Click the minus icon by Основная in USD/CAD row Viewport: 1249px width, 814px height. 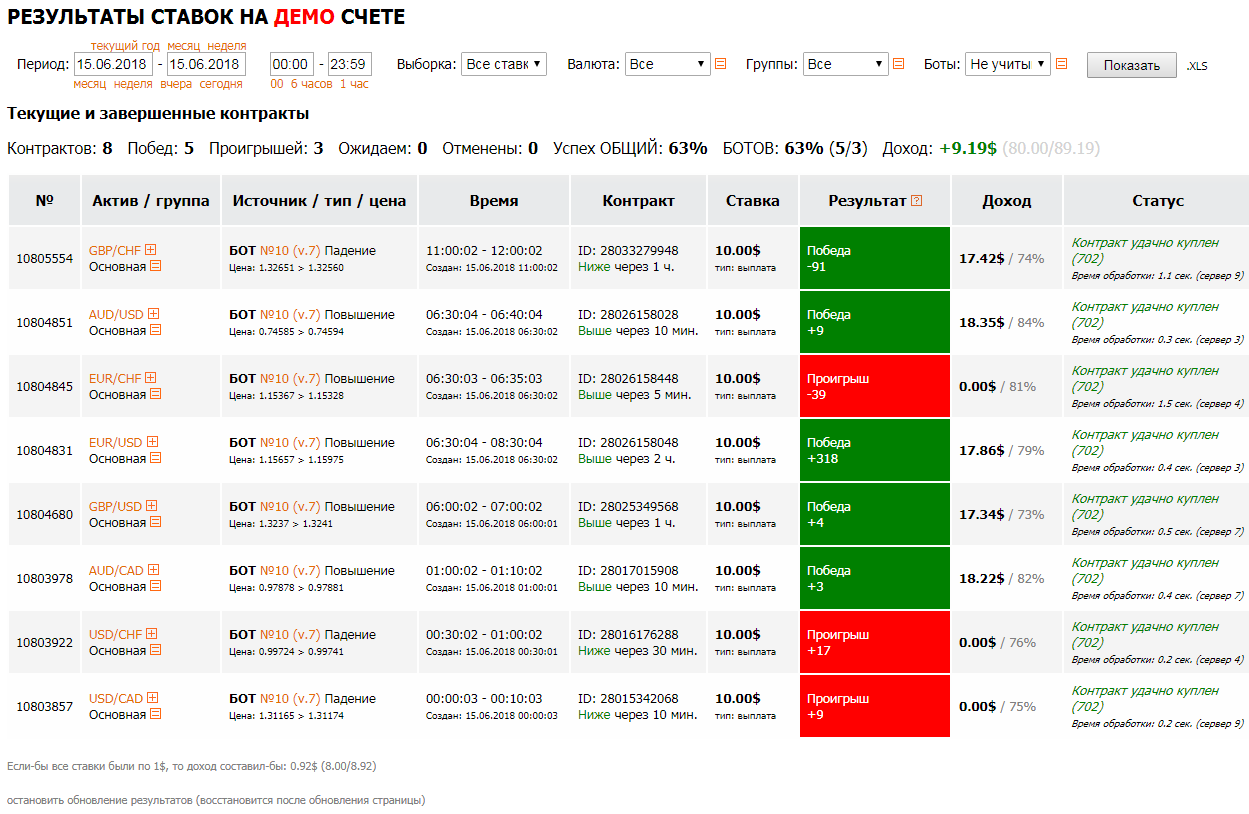[x=155, y=714]
